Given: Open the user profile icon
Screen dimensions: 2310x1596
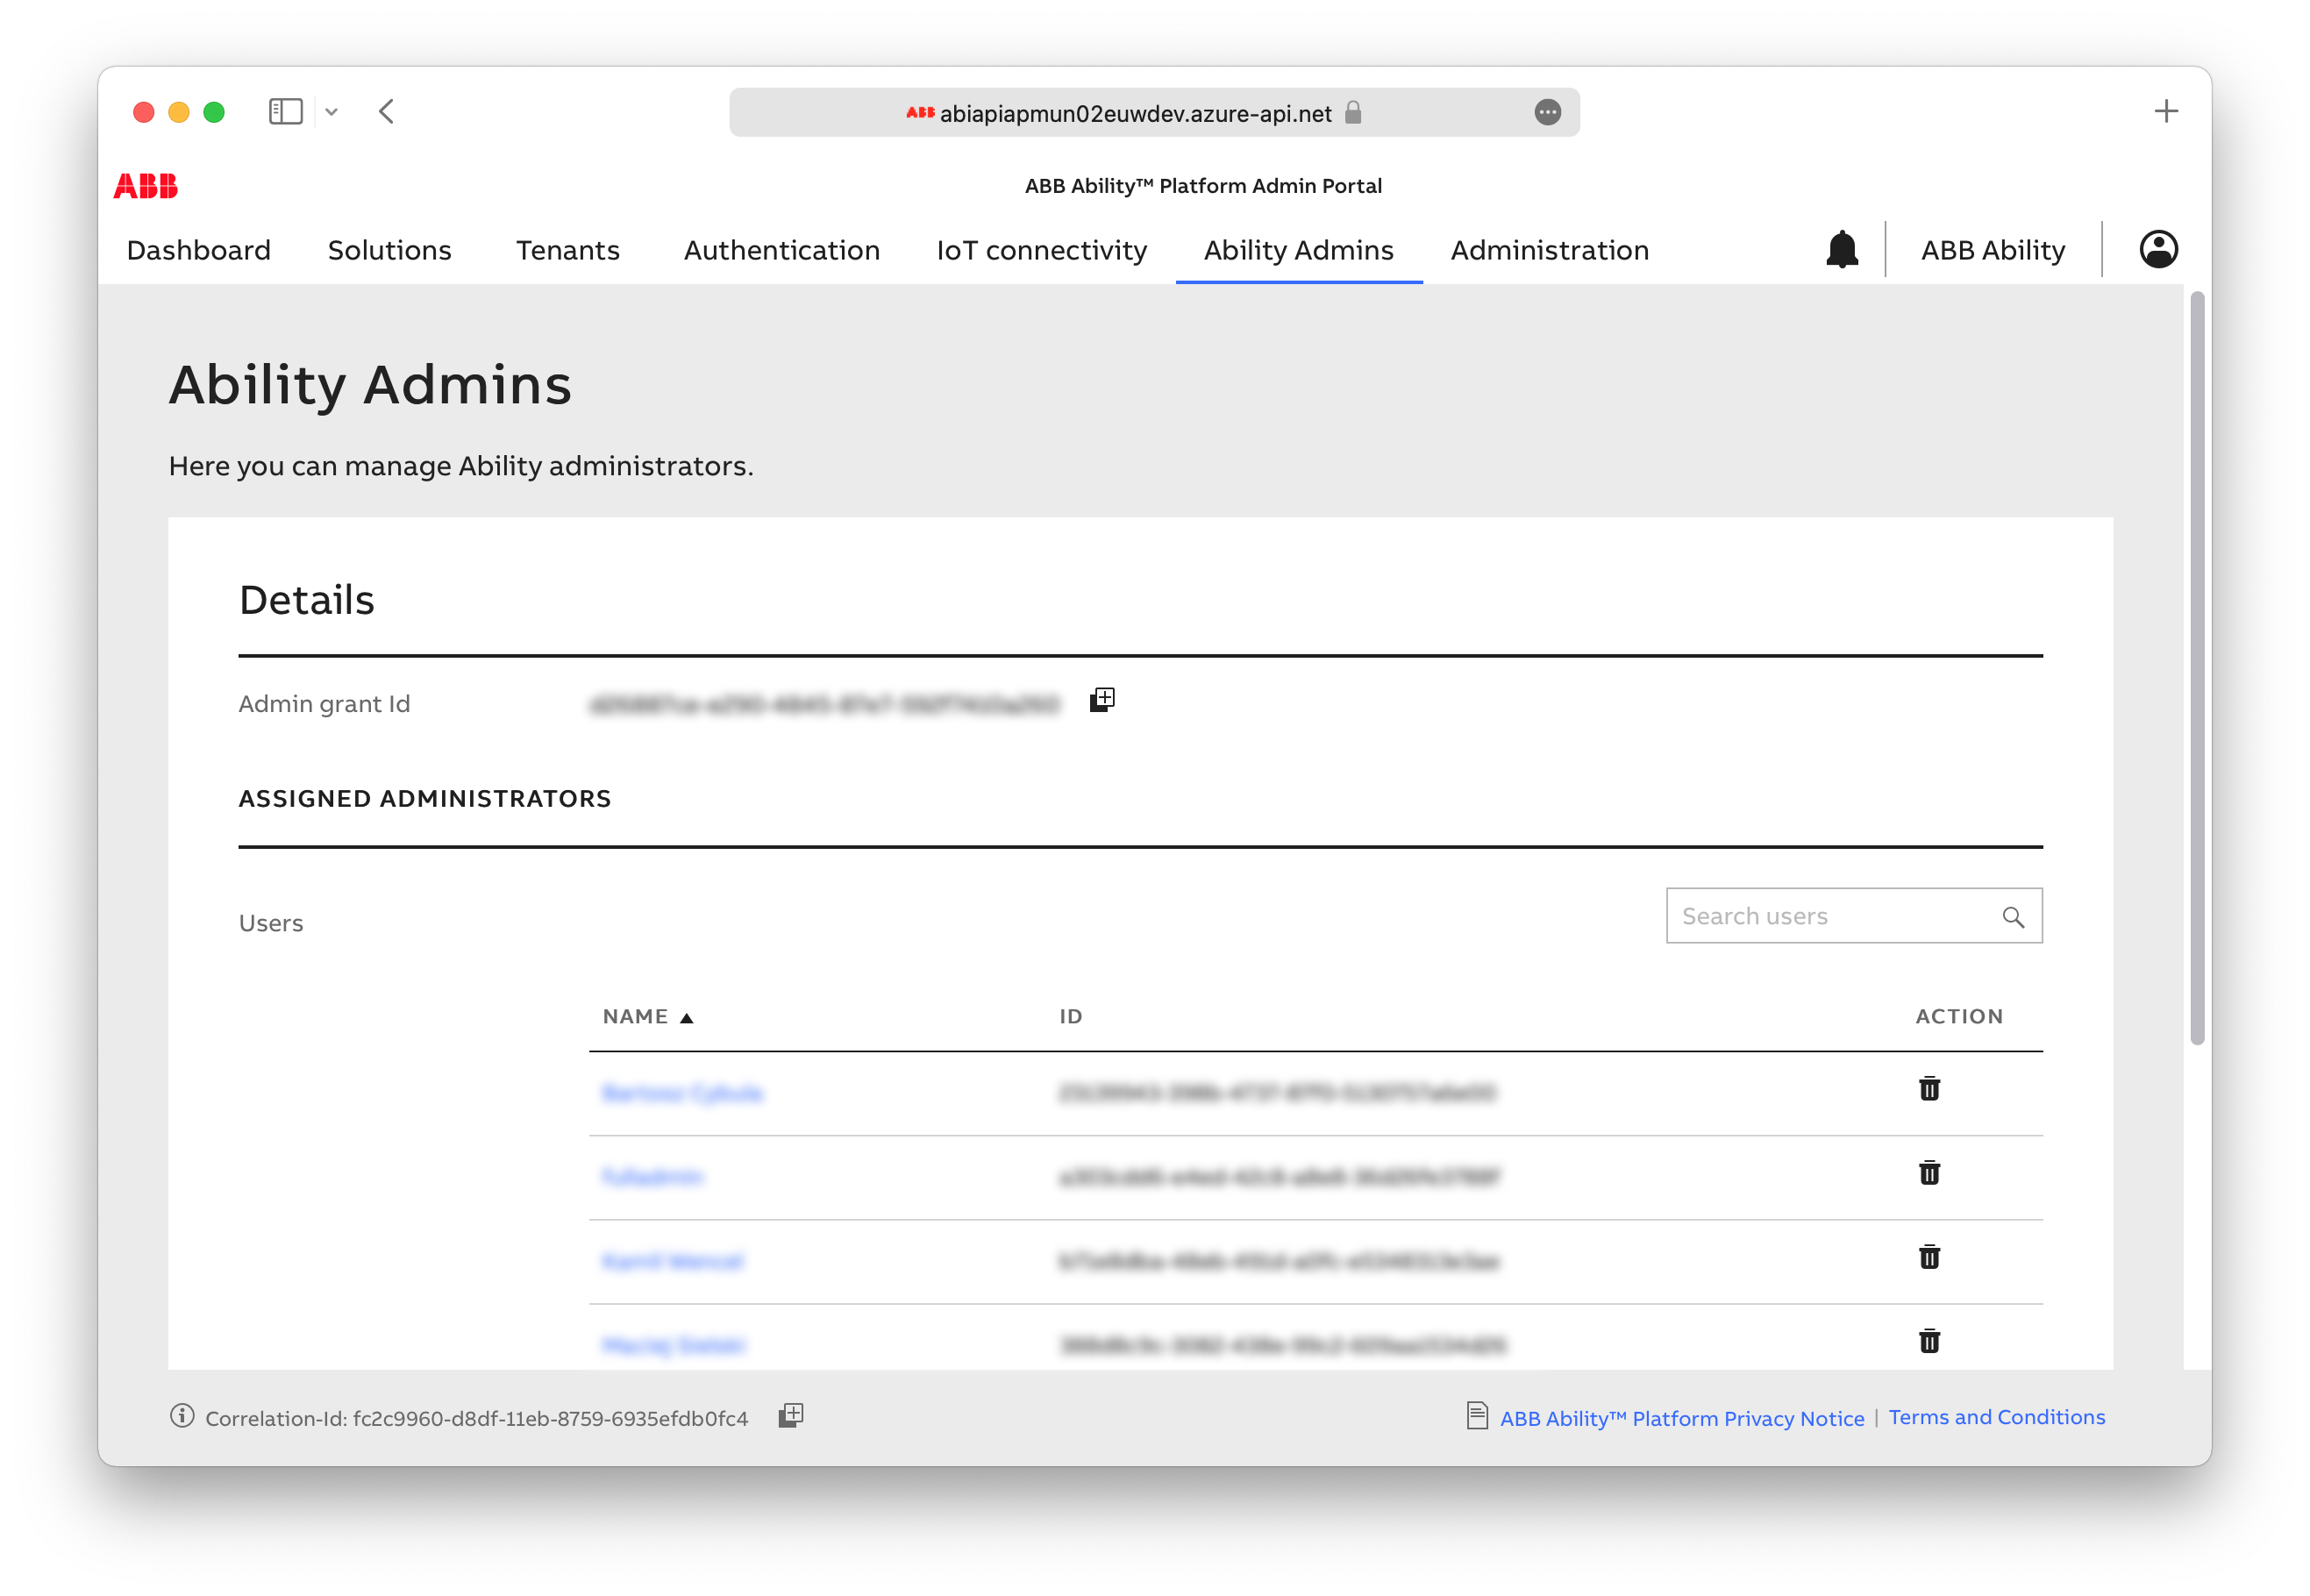Looking at the screenshot, I should click(2158, 249).
